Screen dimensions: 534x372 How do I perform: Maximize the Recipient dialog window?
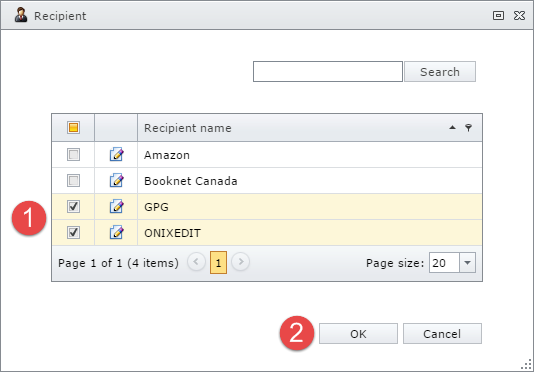tap(498, 15)
